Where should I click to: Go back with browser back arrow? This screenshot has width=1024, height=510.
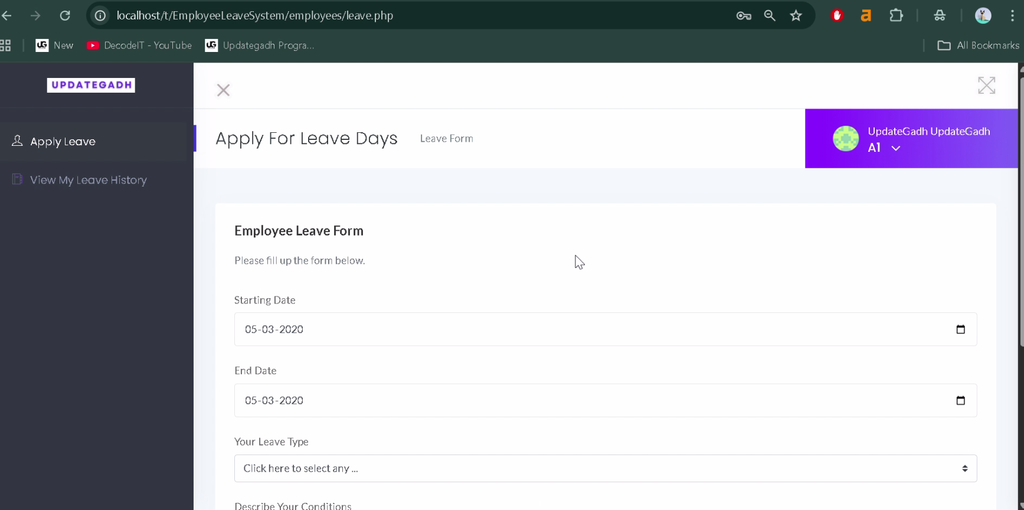7,16
